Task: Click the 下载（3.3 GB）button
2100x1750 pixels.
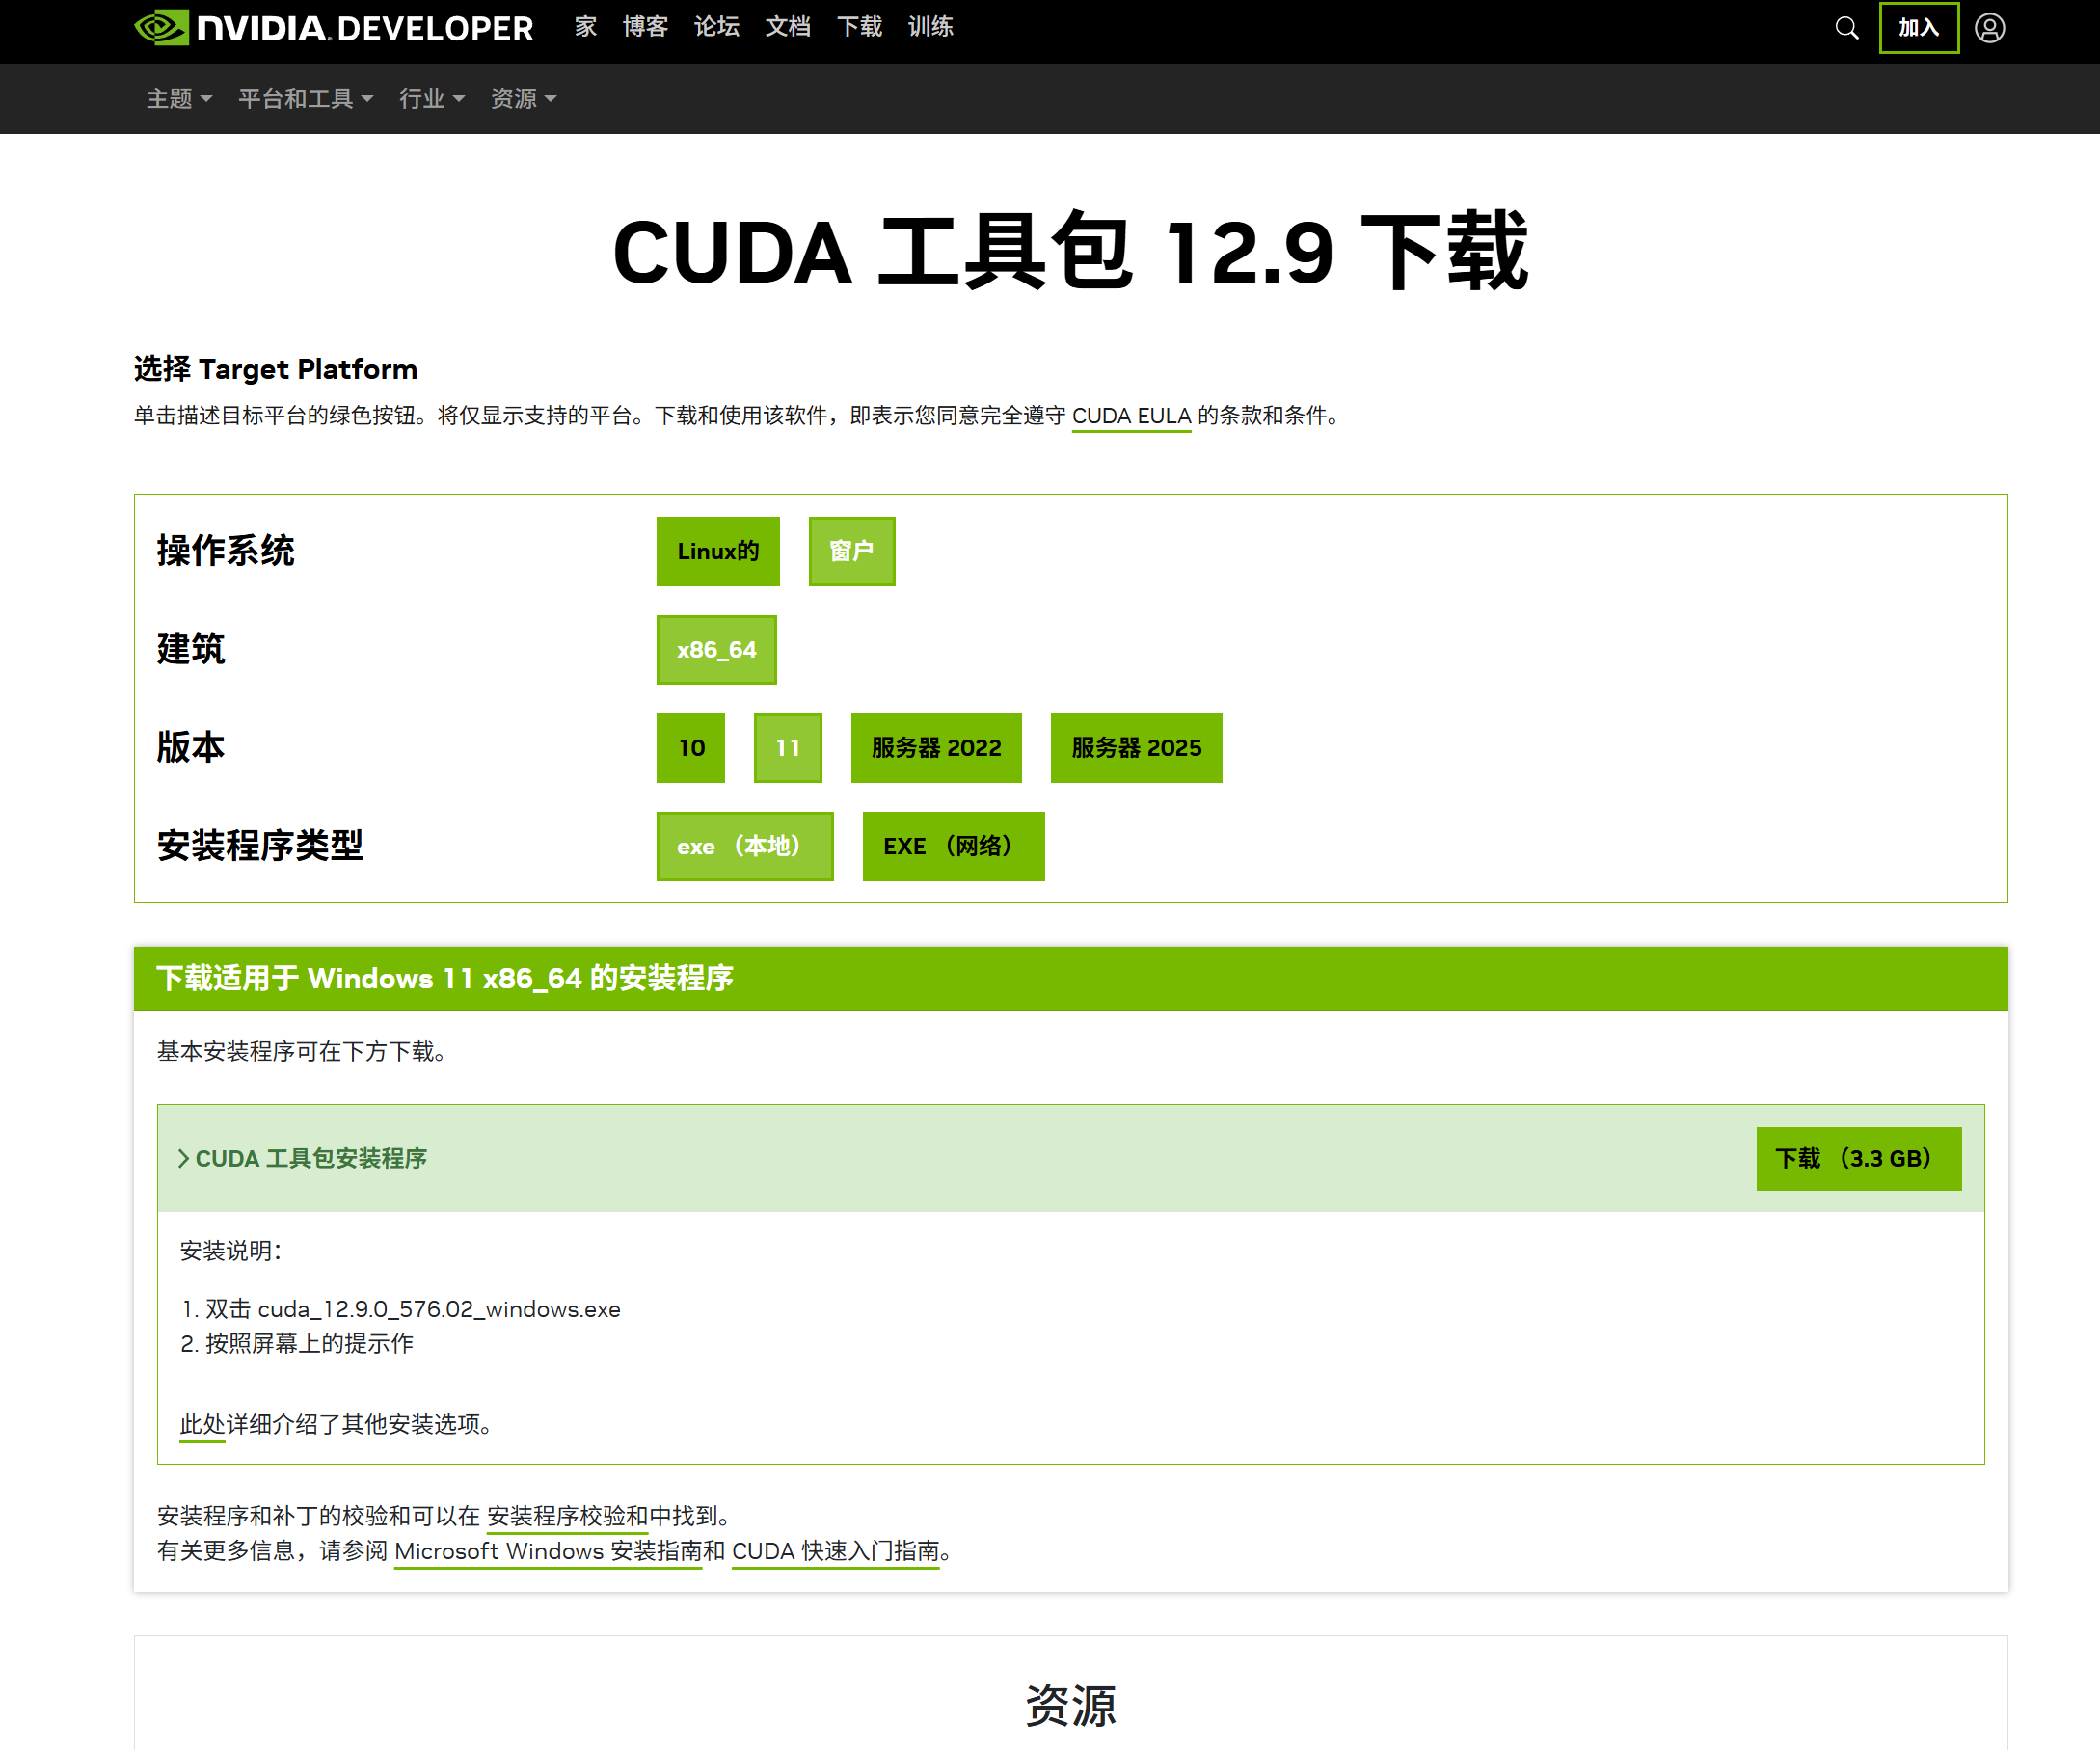Action: click(x=1858, y=1158)
